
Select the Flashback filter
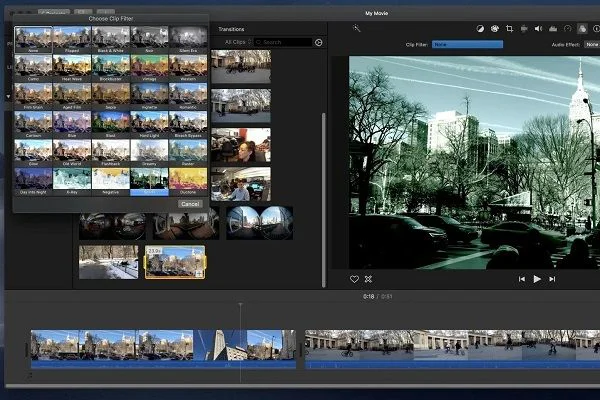(111, 153)
